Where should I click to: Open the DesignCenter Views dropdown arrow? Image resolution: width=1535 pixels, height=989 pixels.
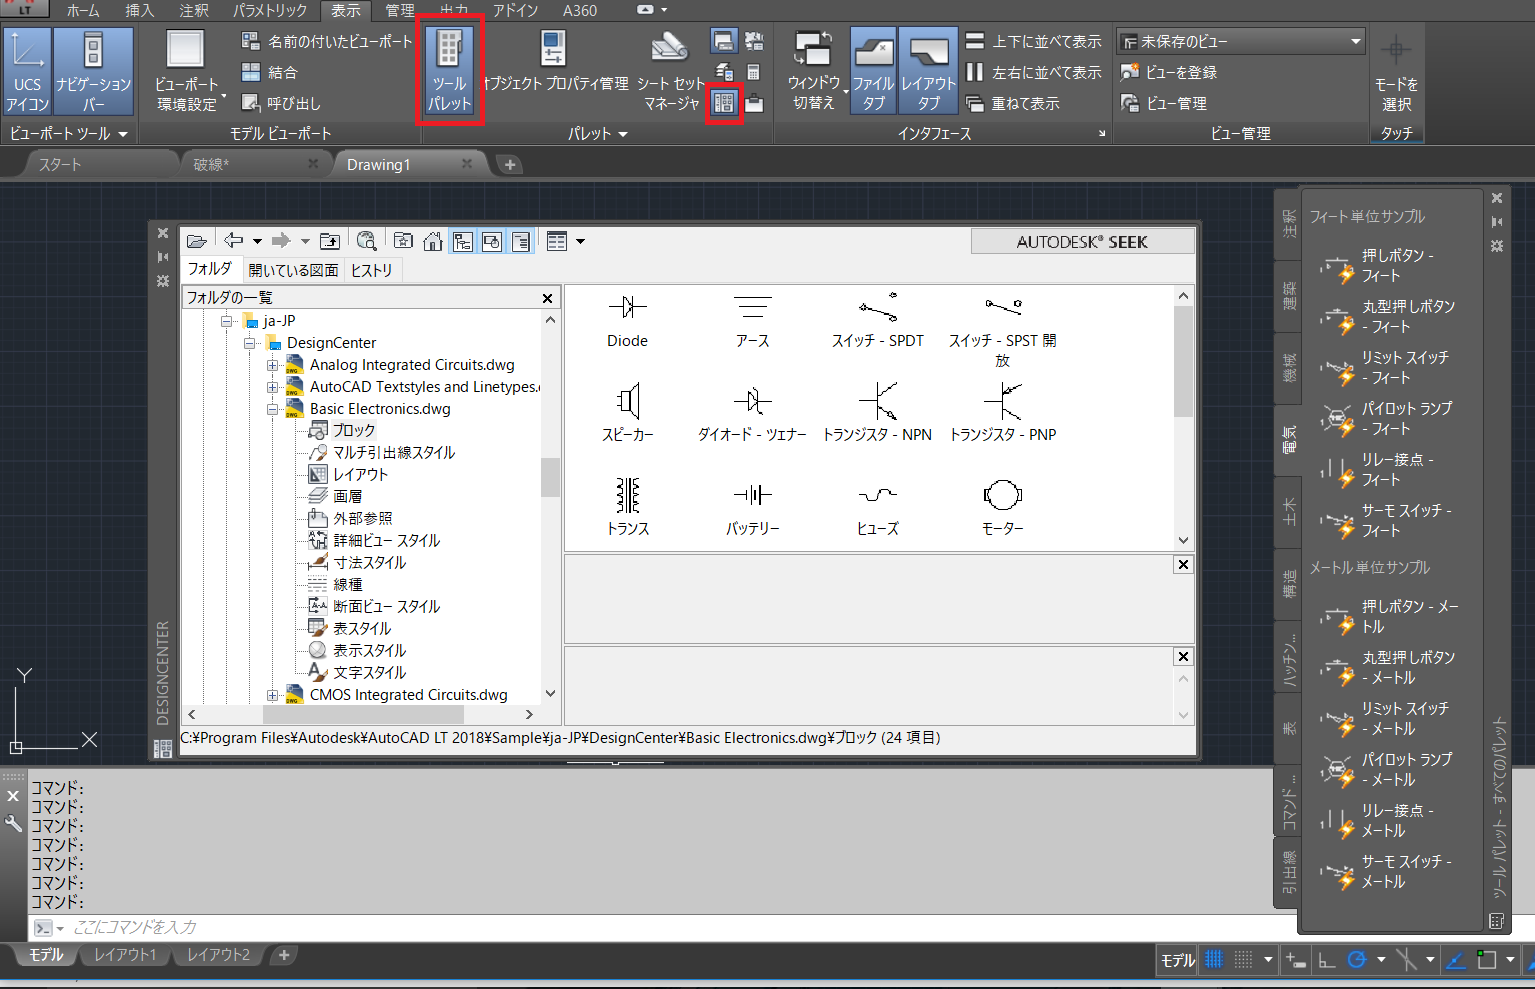pos(580,241)
